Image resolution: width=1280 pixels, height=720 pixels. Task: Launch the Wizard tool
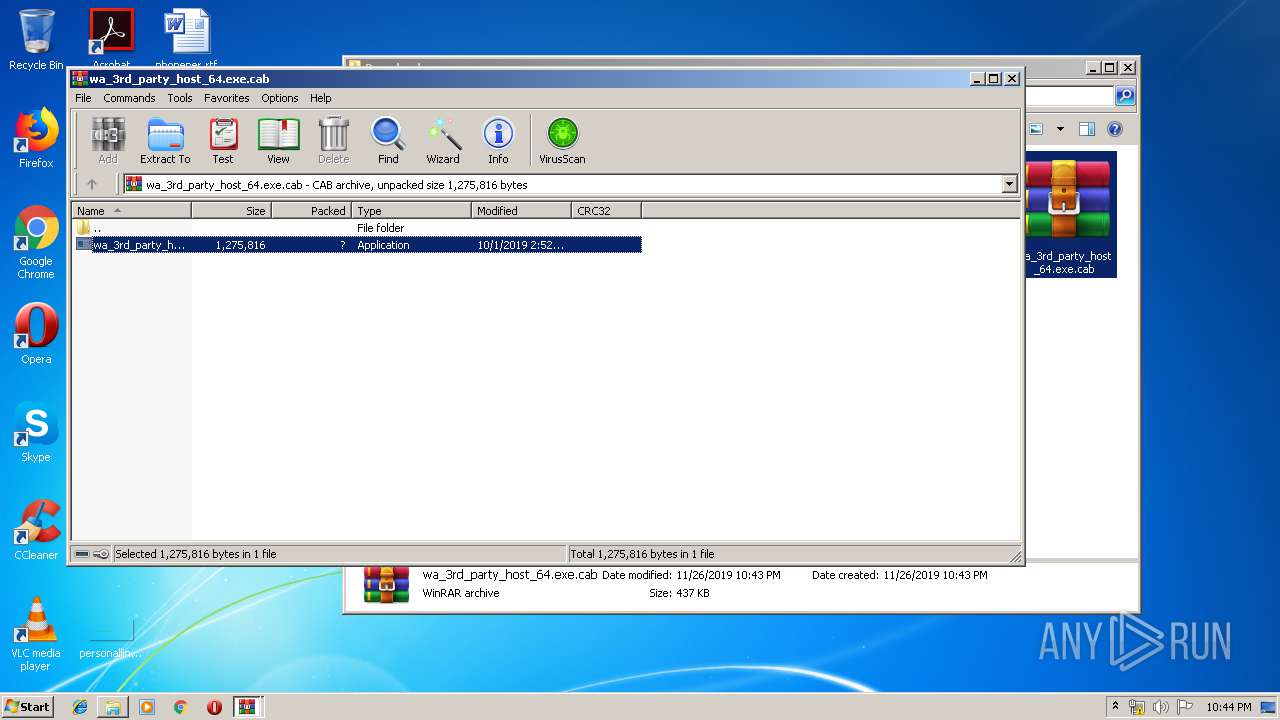[x=443, y=141]
